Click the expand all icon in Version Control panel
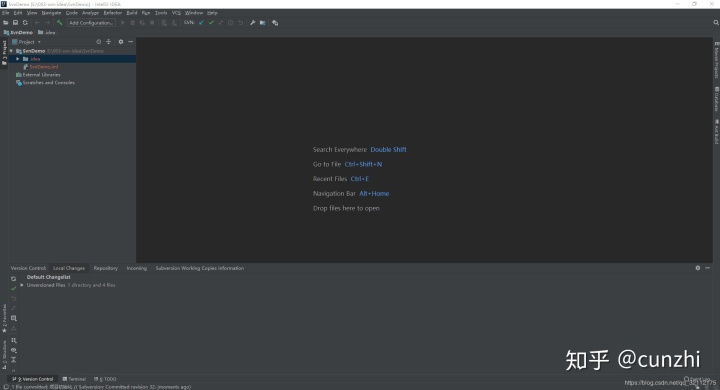The height and width of the screenshot is (390, 720). [x=13, y=360]
